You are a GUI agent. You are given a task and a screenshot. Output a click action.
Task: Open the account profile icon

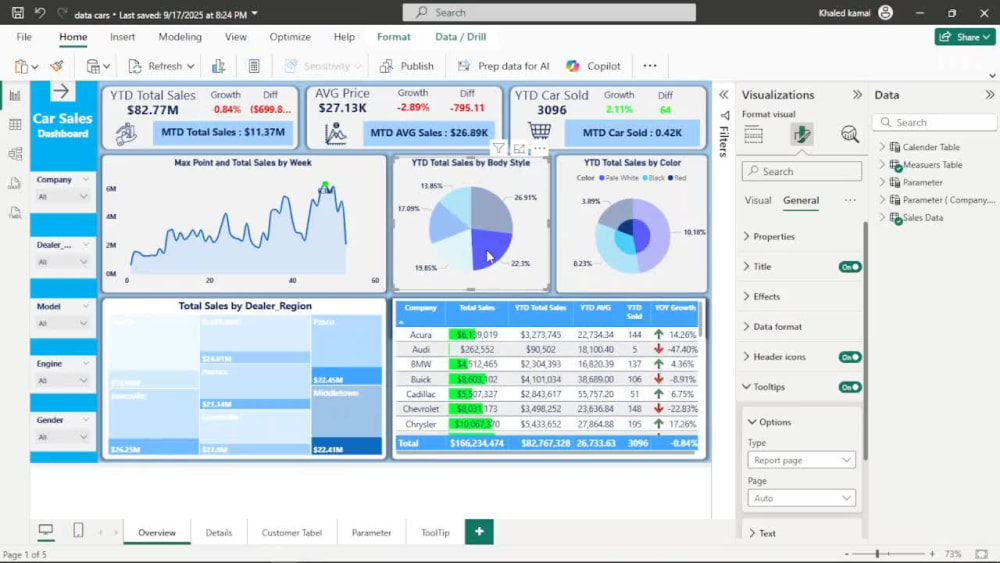885,13
